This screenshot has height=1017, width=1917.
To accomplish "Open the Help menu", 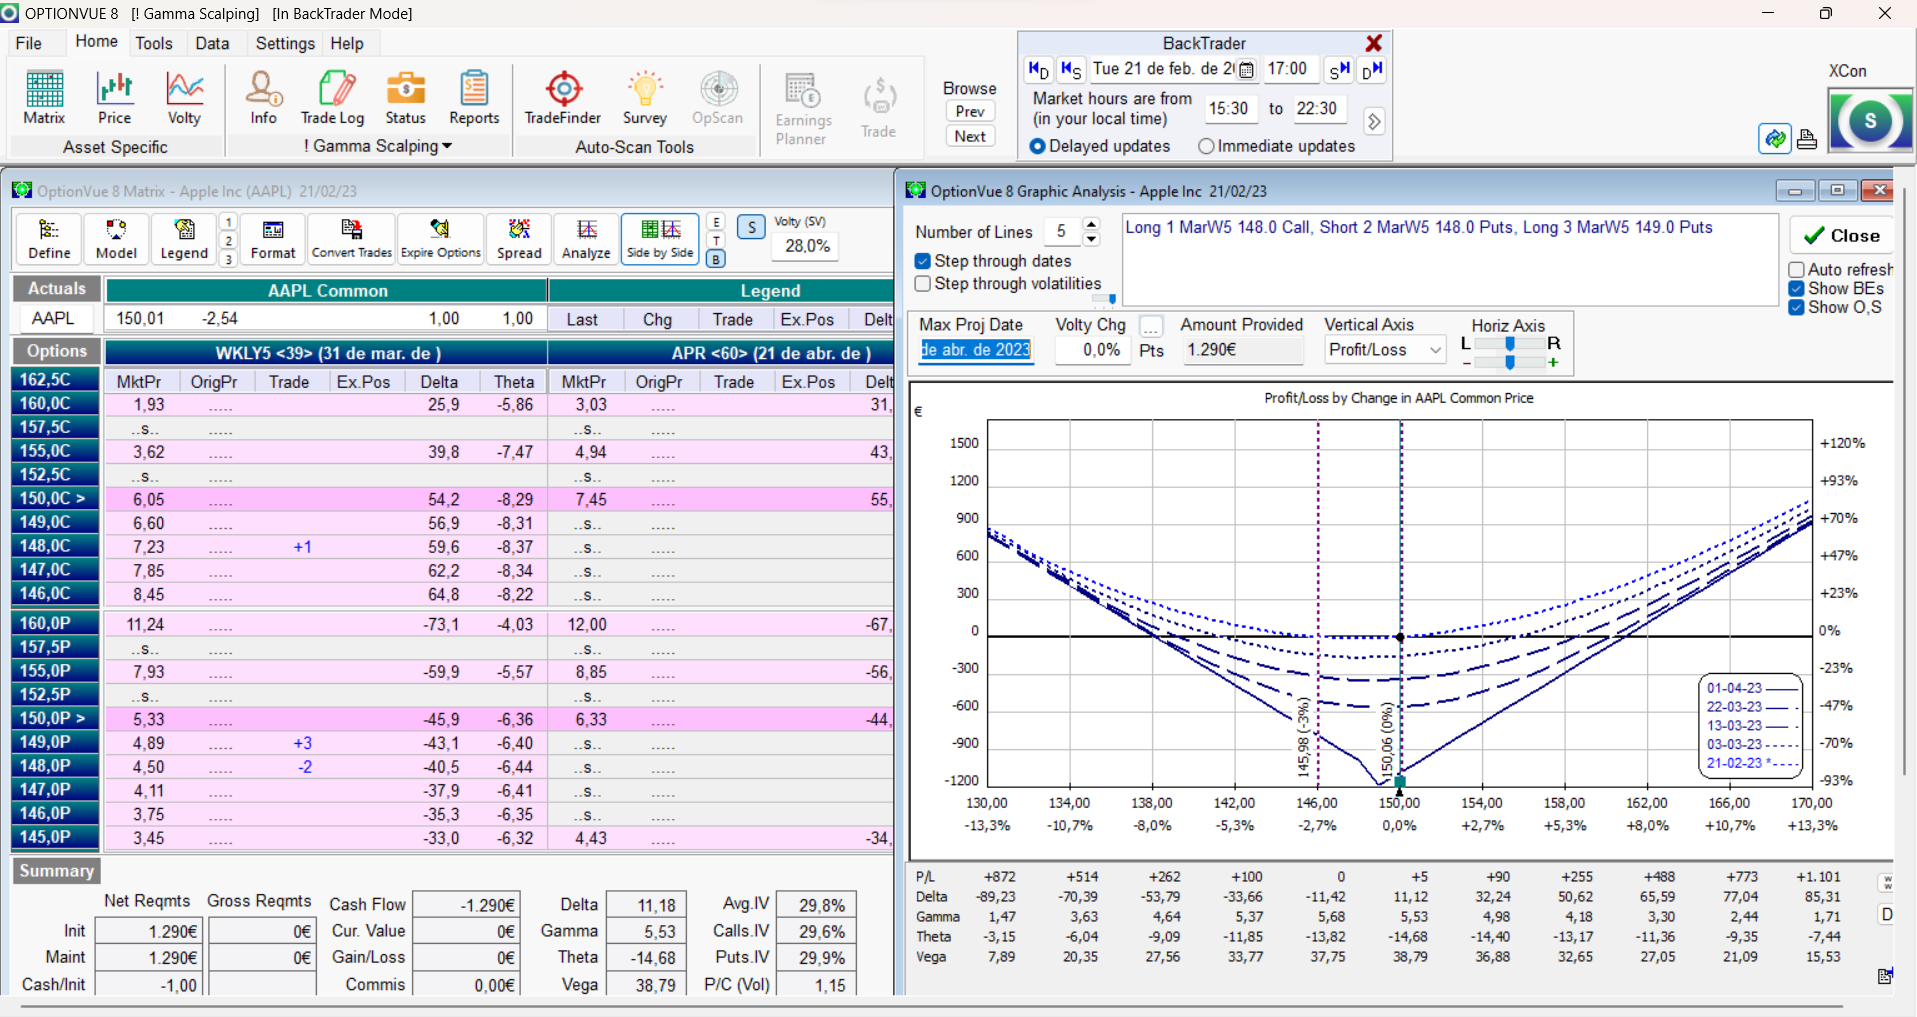I will [347, 43].
